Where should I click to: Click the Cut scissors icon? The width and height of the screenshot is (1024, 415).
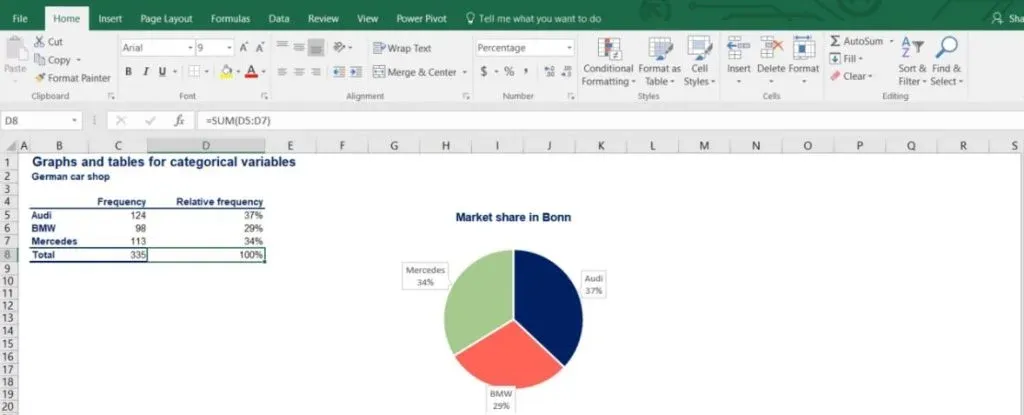(40, 42)
